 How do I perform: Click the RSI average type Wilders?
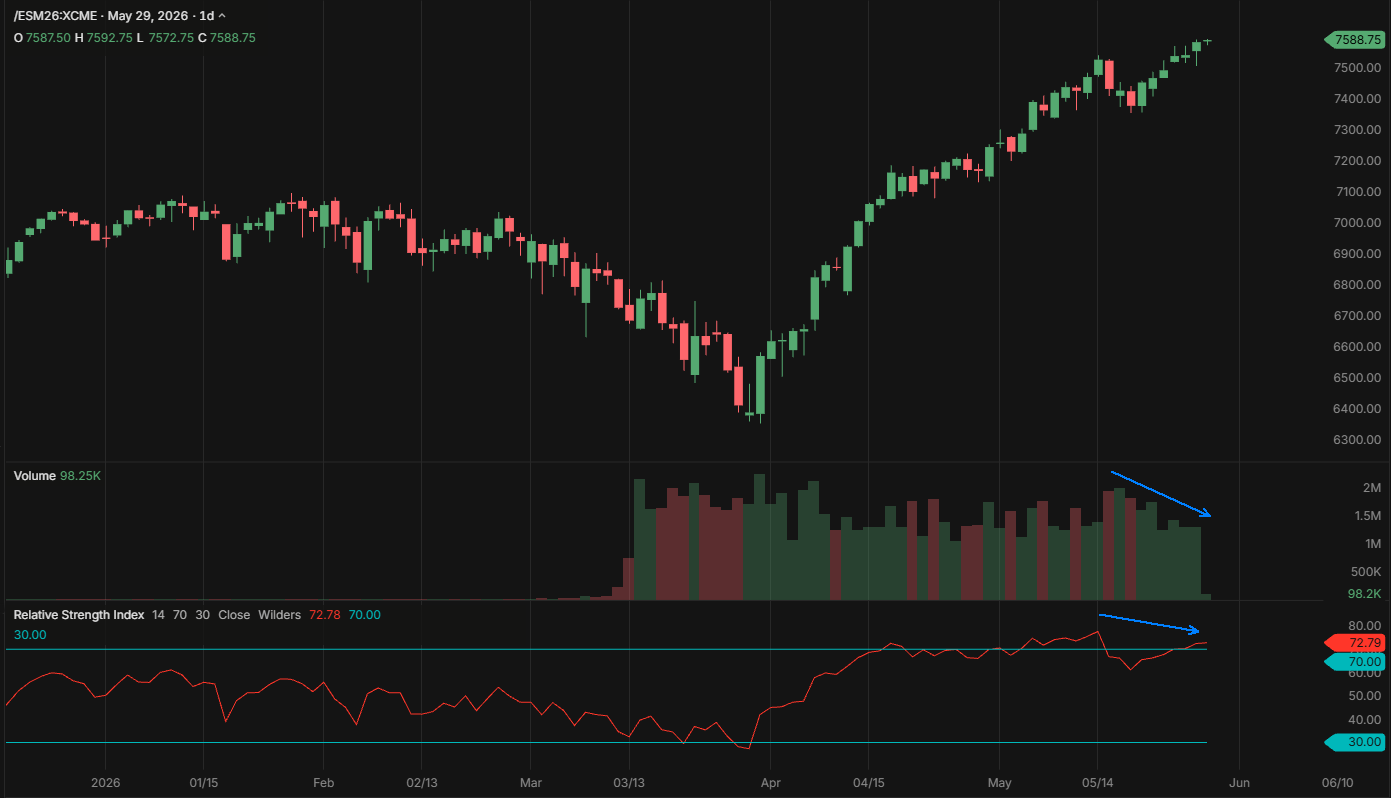click(x=279, y=615)
